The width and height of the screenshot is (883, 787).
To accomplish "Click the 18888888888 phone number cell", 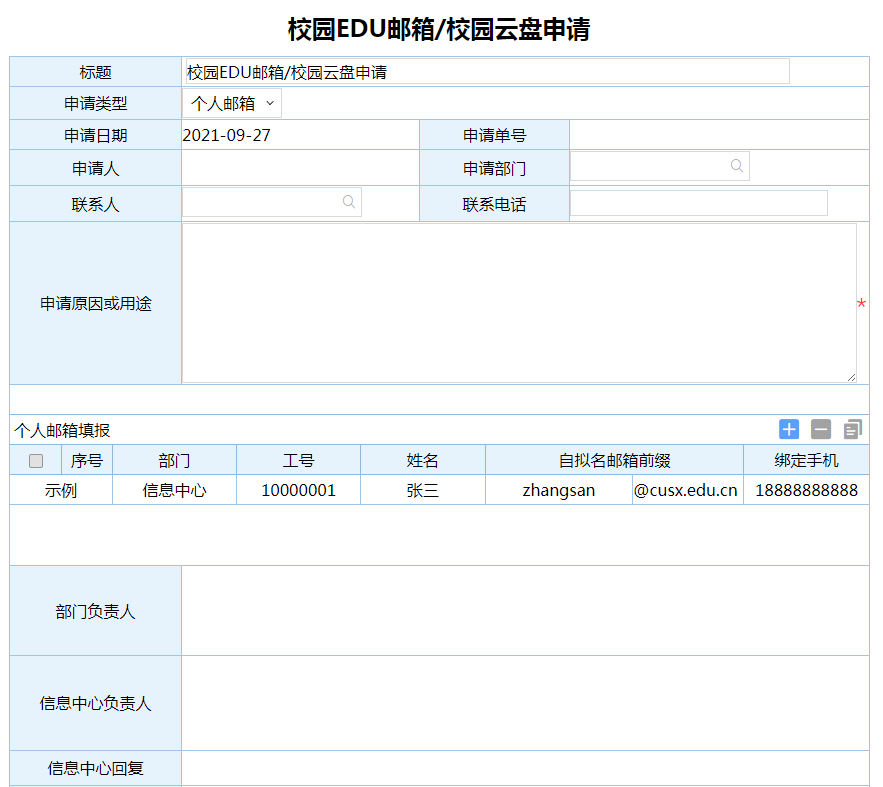I will [x=806, y=490].
